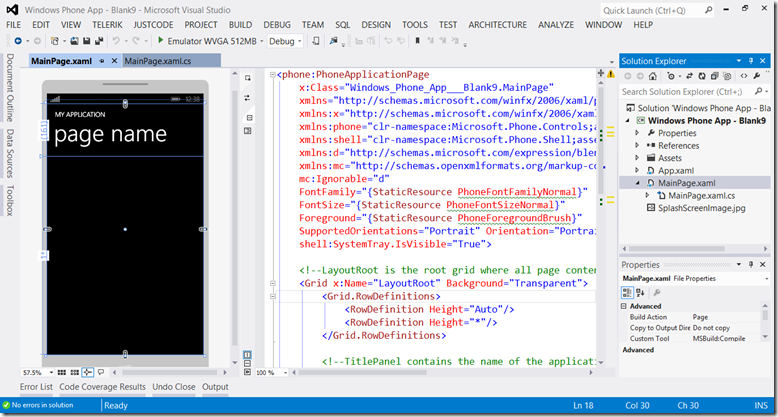The image size is (778, 417).
Task: Toggle snapping to snaplines in designer bar
Action: (x=88, y=372)
